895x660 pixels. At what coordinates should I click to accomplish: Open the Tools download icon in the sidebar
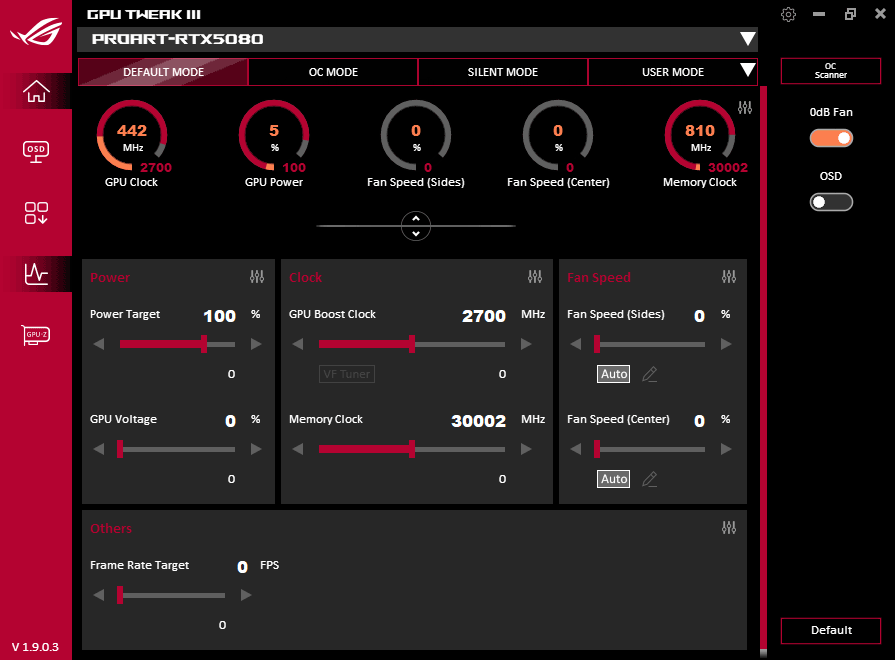coord(36,213)
